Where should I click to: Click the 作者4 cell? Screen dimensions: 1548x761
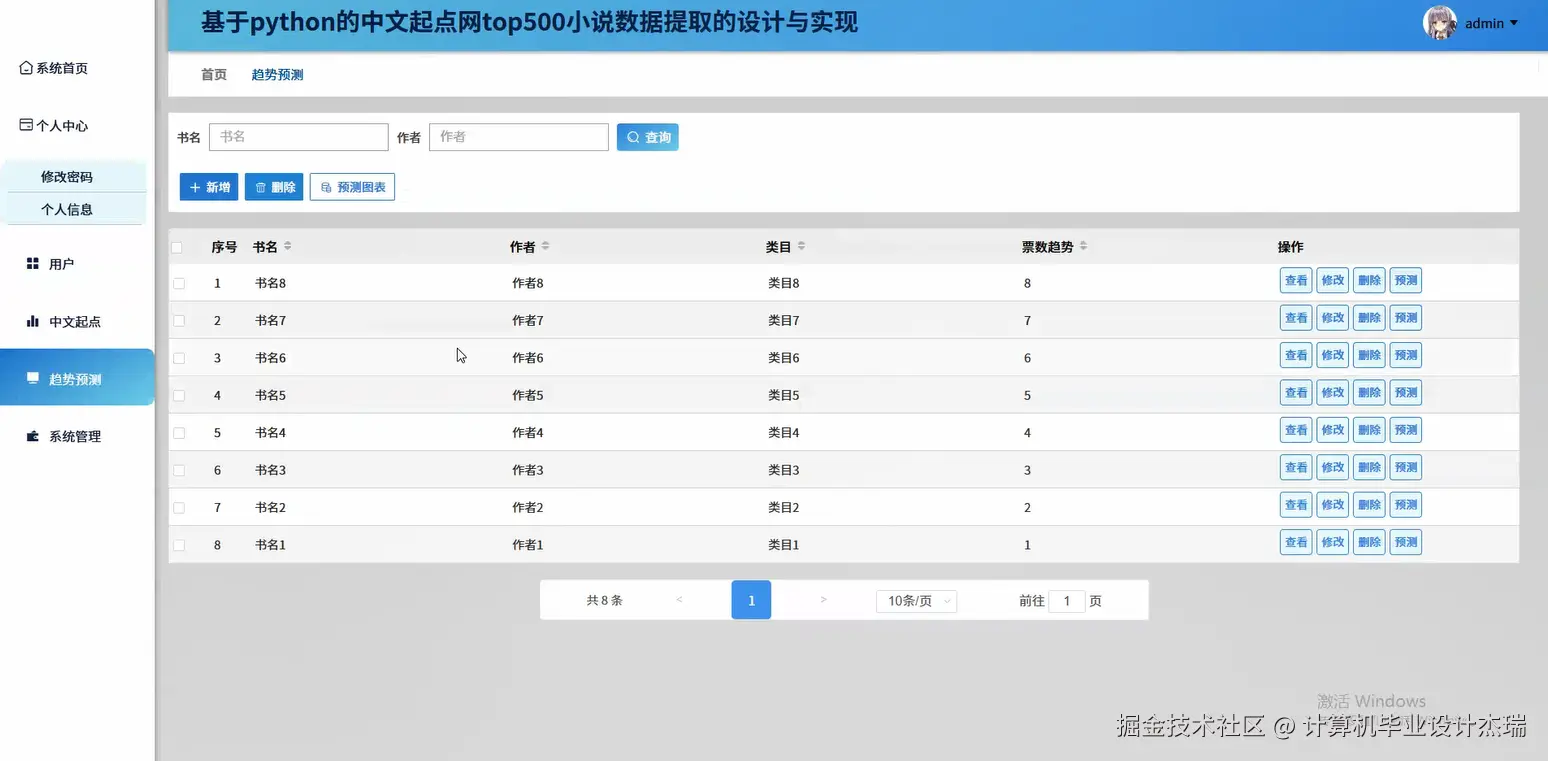click(x=528, y=433)
